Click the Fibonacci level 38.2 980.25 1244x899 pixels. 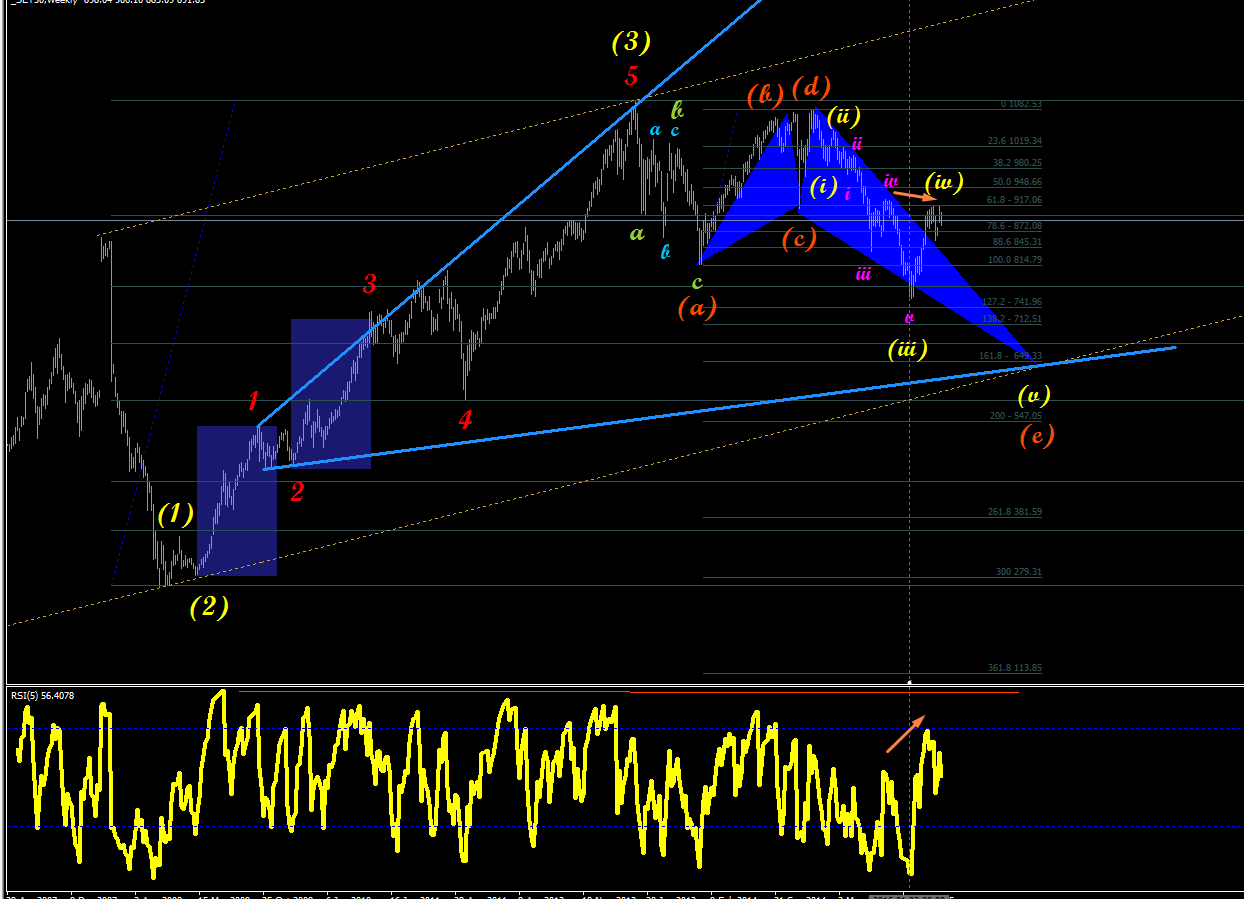tap(1017, 162)
